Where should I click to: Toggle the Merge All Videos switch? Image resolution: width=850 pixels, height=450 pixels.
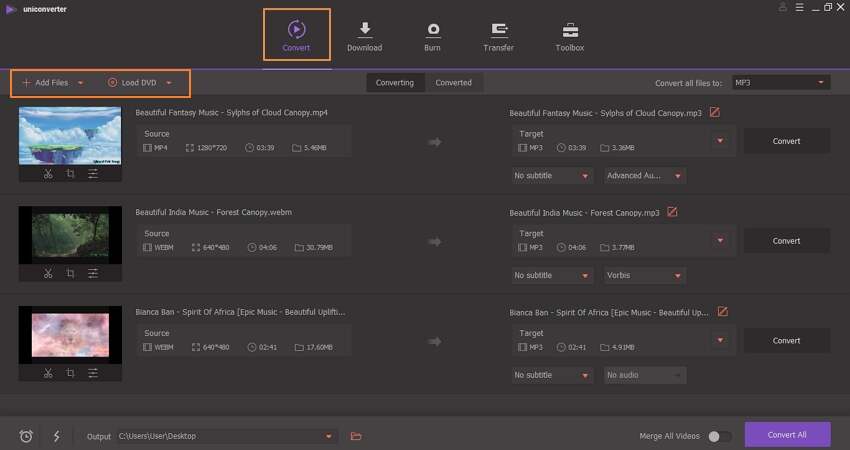(719, 436)
